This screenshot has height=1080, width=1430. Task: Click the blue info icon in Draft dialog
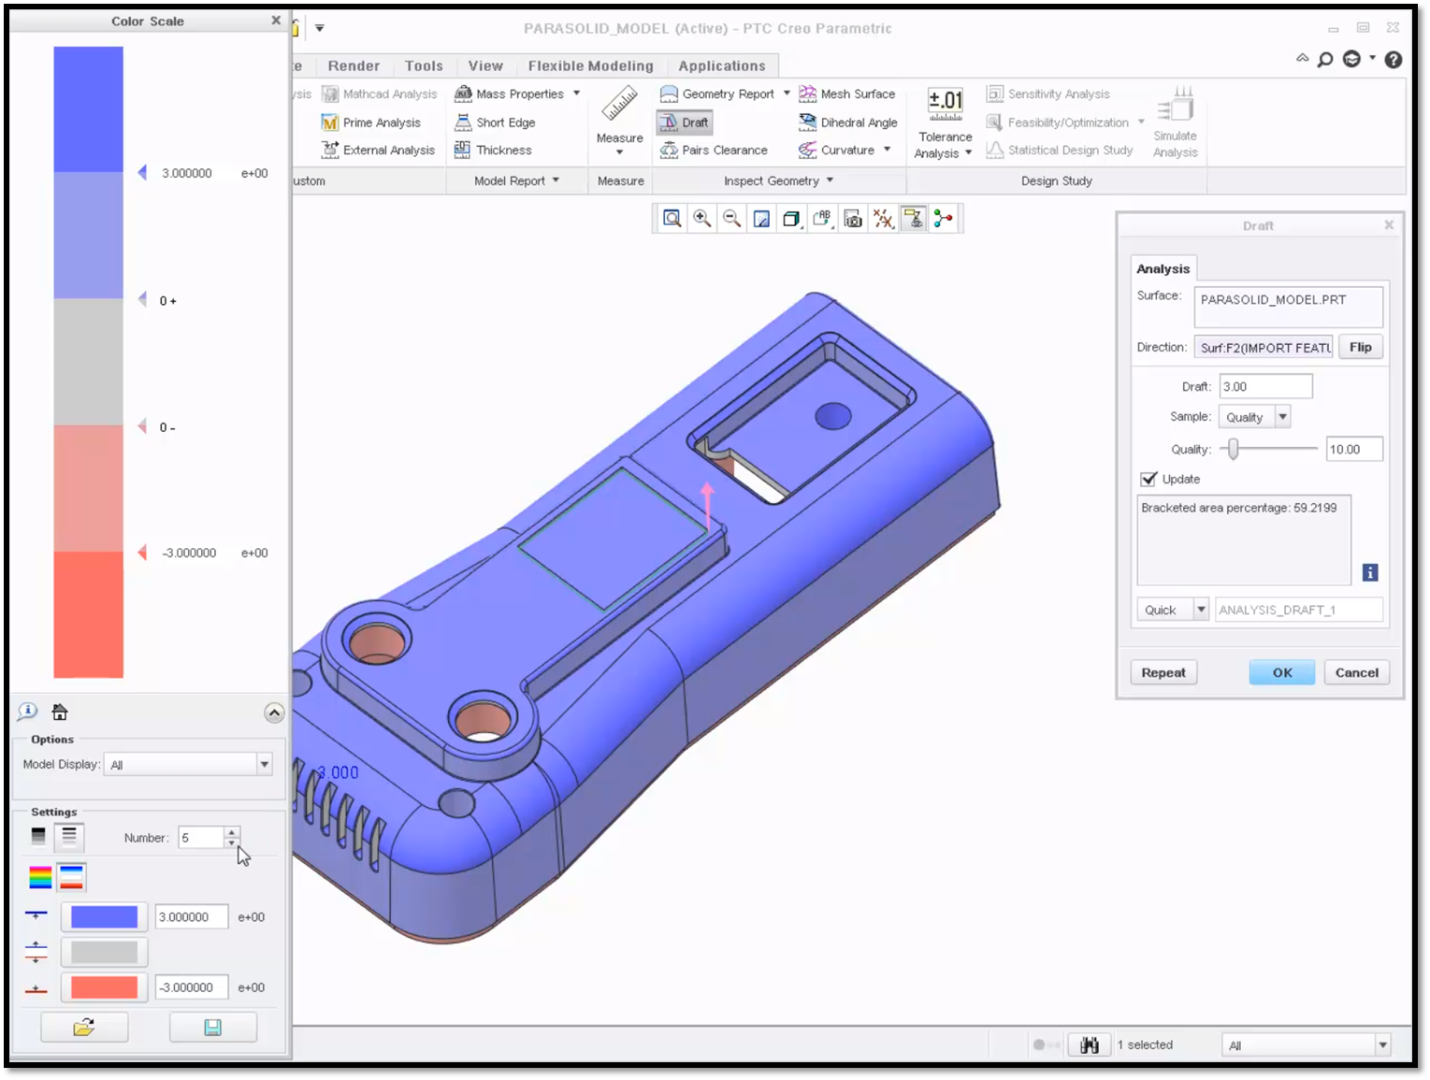coord(1370,572)
